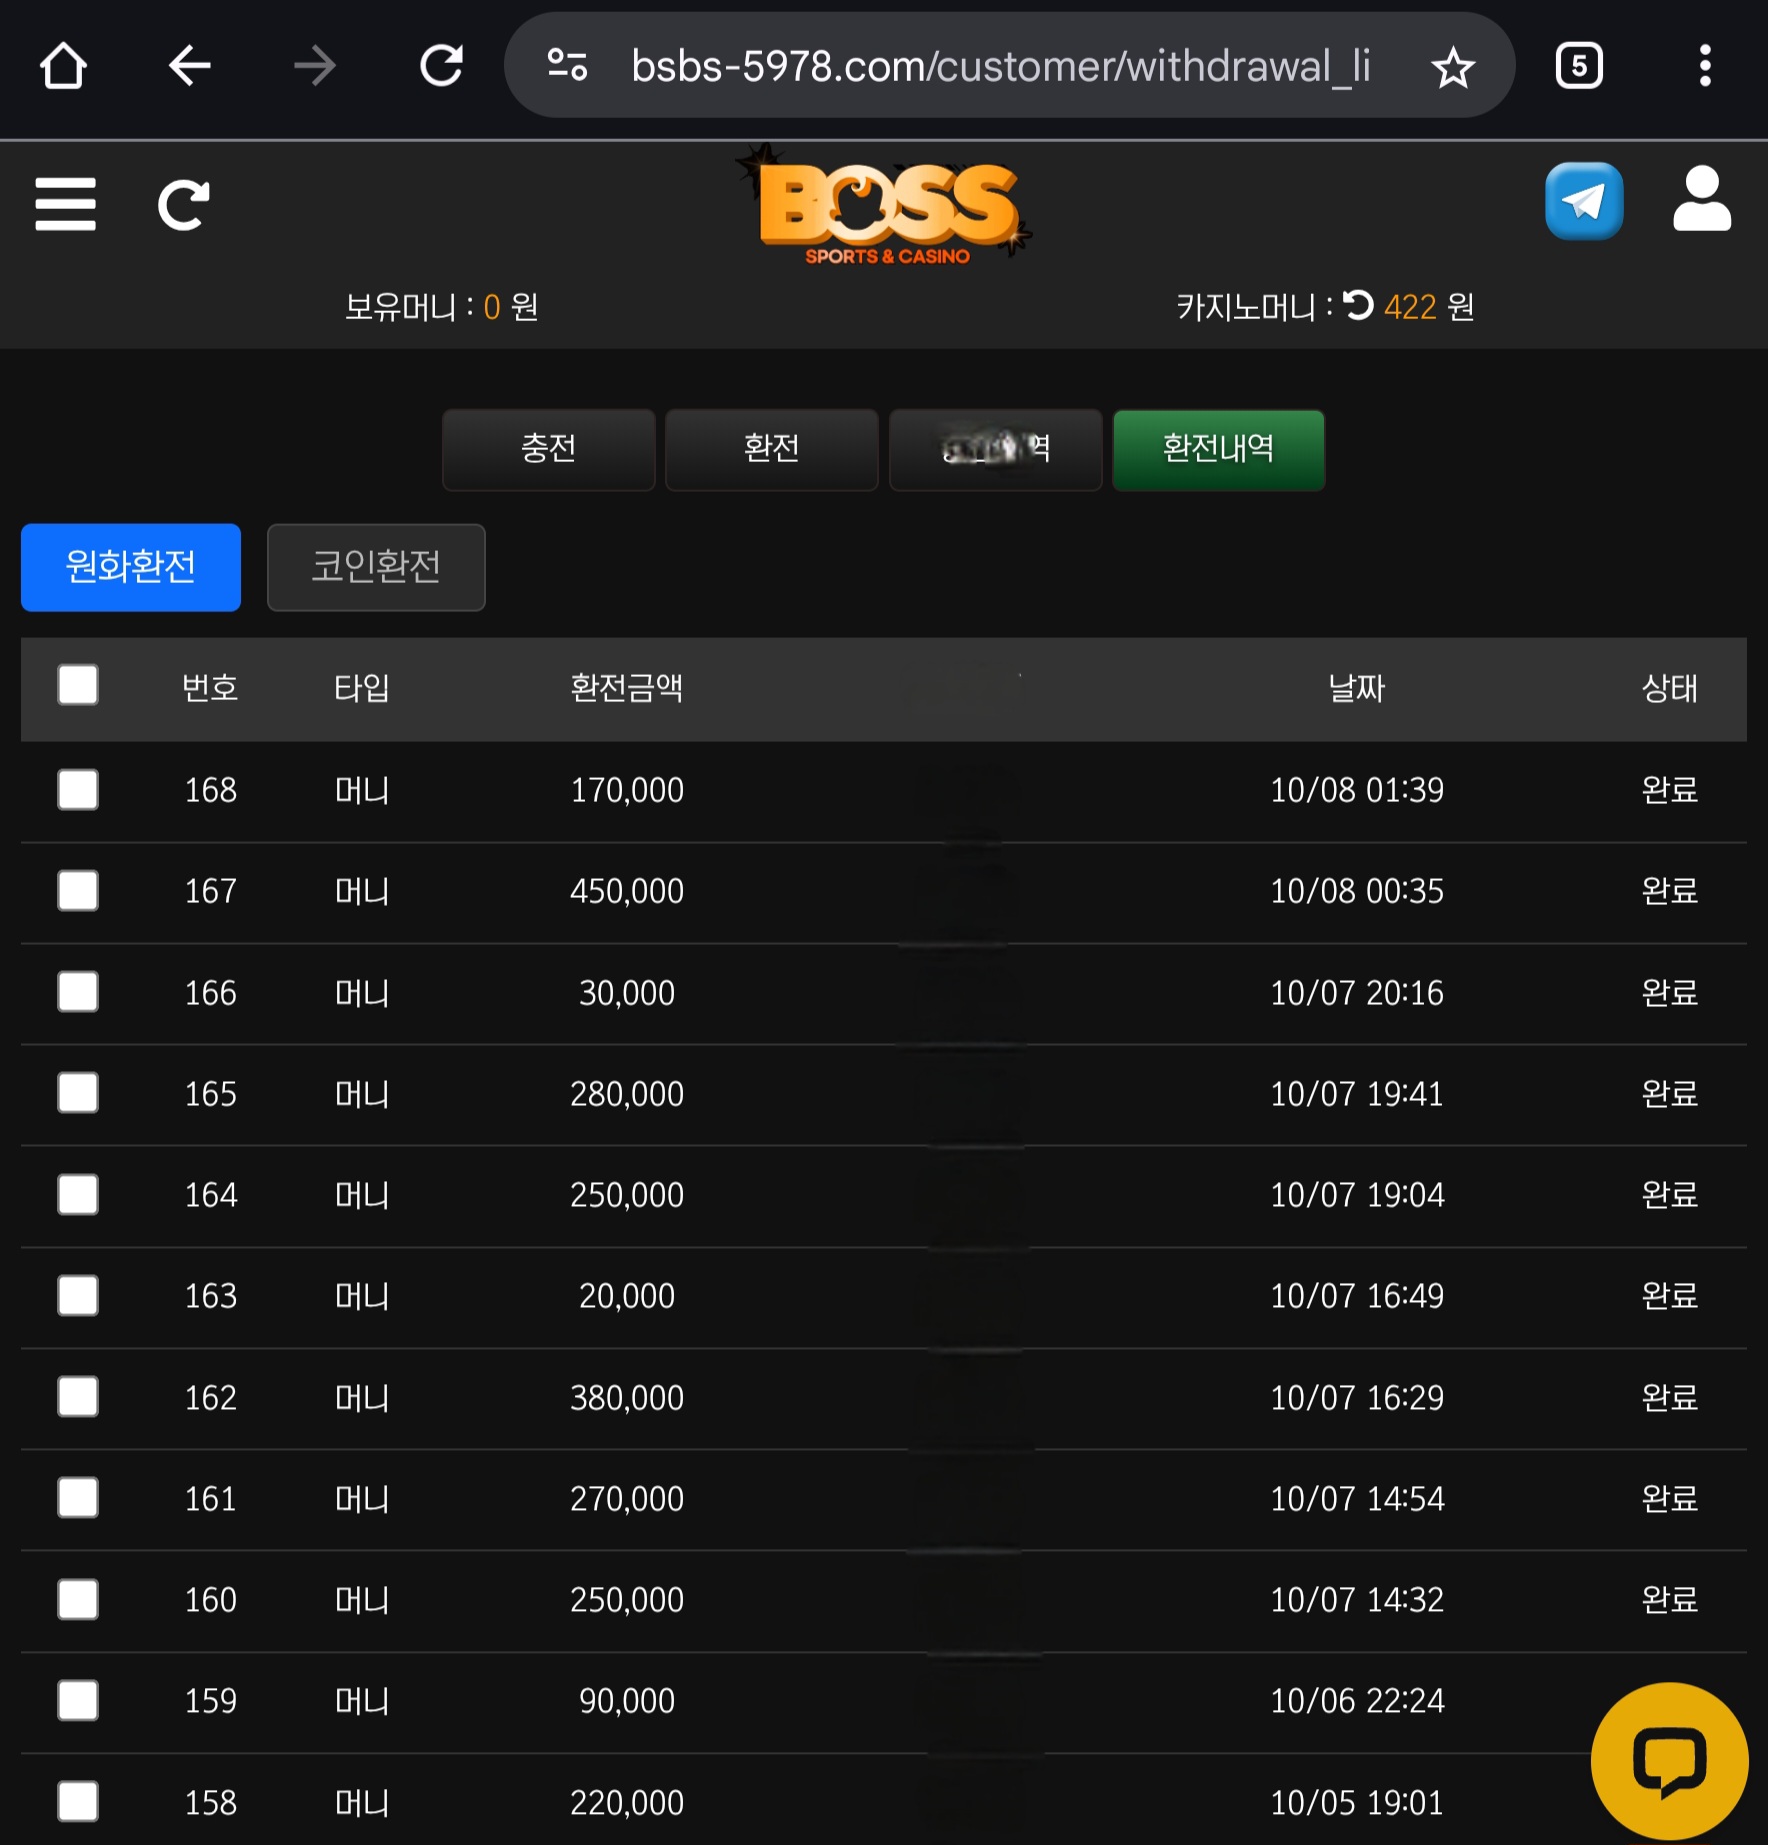Open the Telegram contact icon
Viewport: 1768px width, 1845px height.
[x=1583, y=201]
